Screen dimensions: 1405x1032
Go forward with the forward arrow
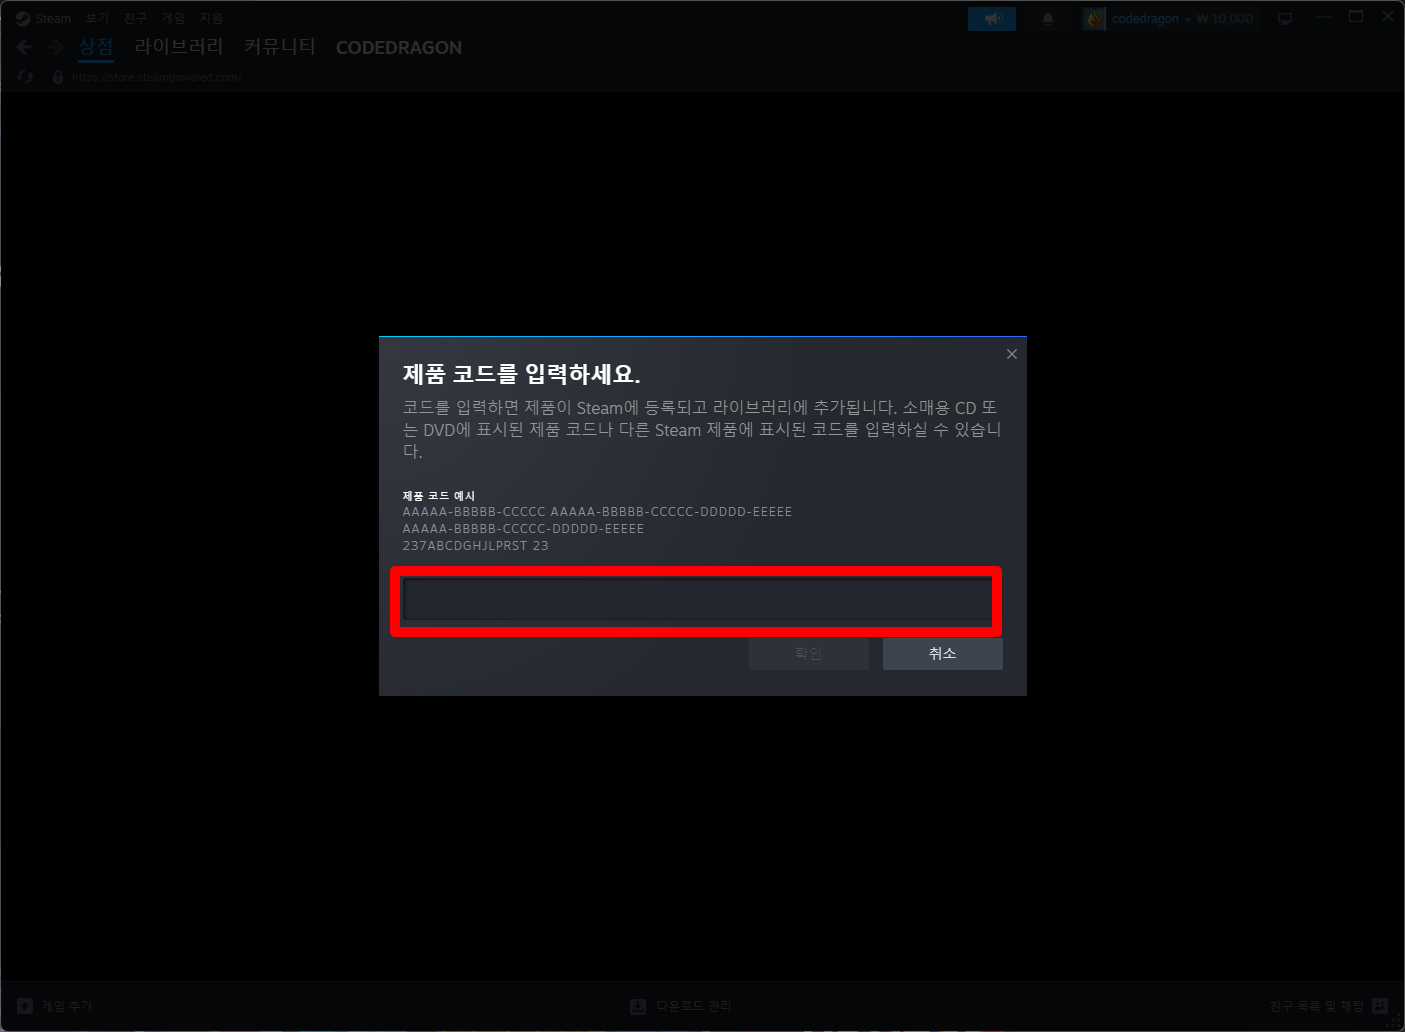point(56,47)
